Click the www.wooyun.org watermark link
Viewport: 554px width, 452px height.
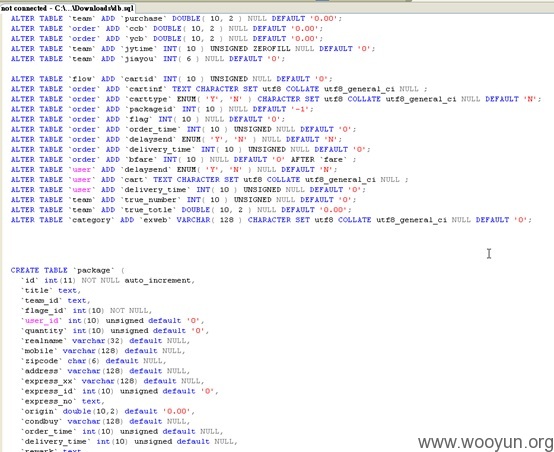[x=485, y=442]
